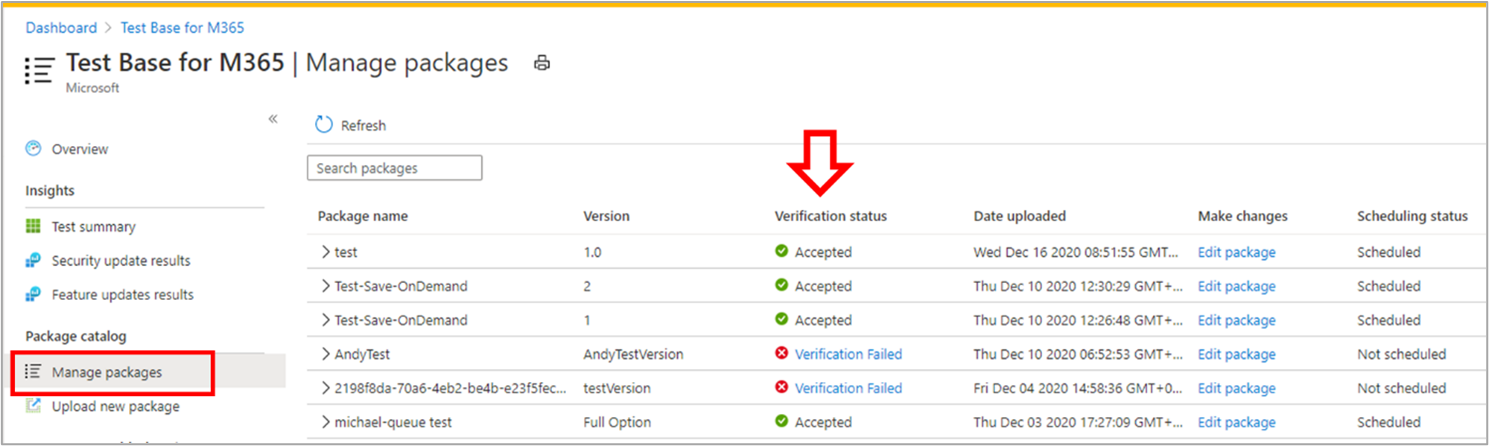Click red failed icon in AndyTest row
This screenshot has width=1489, height=446.
(782, 354)
